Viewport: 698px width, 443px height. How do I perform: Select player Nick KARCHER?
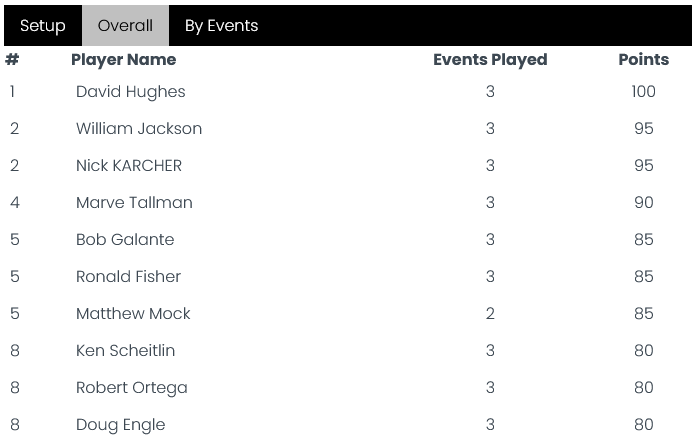[129, 166]
